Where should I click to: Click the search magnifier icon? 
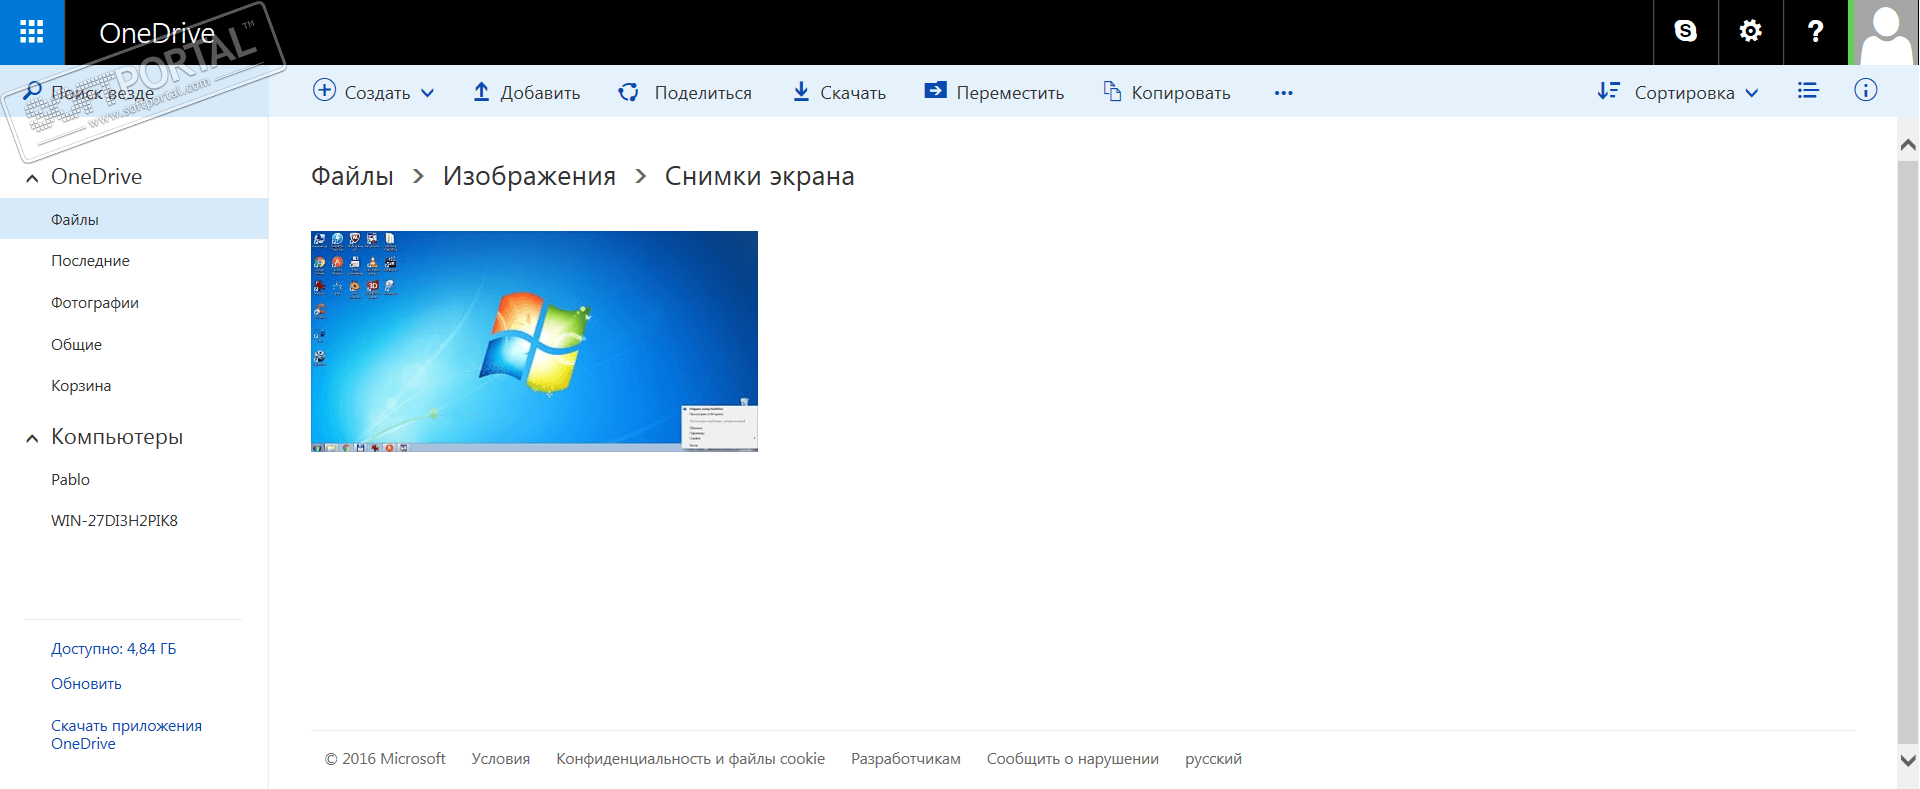pos(32,91)
